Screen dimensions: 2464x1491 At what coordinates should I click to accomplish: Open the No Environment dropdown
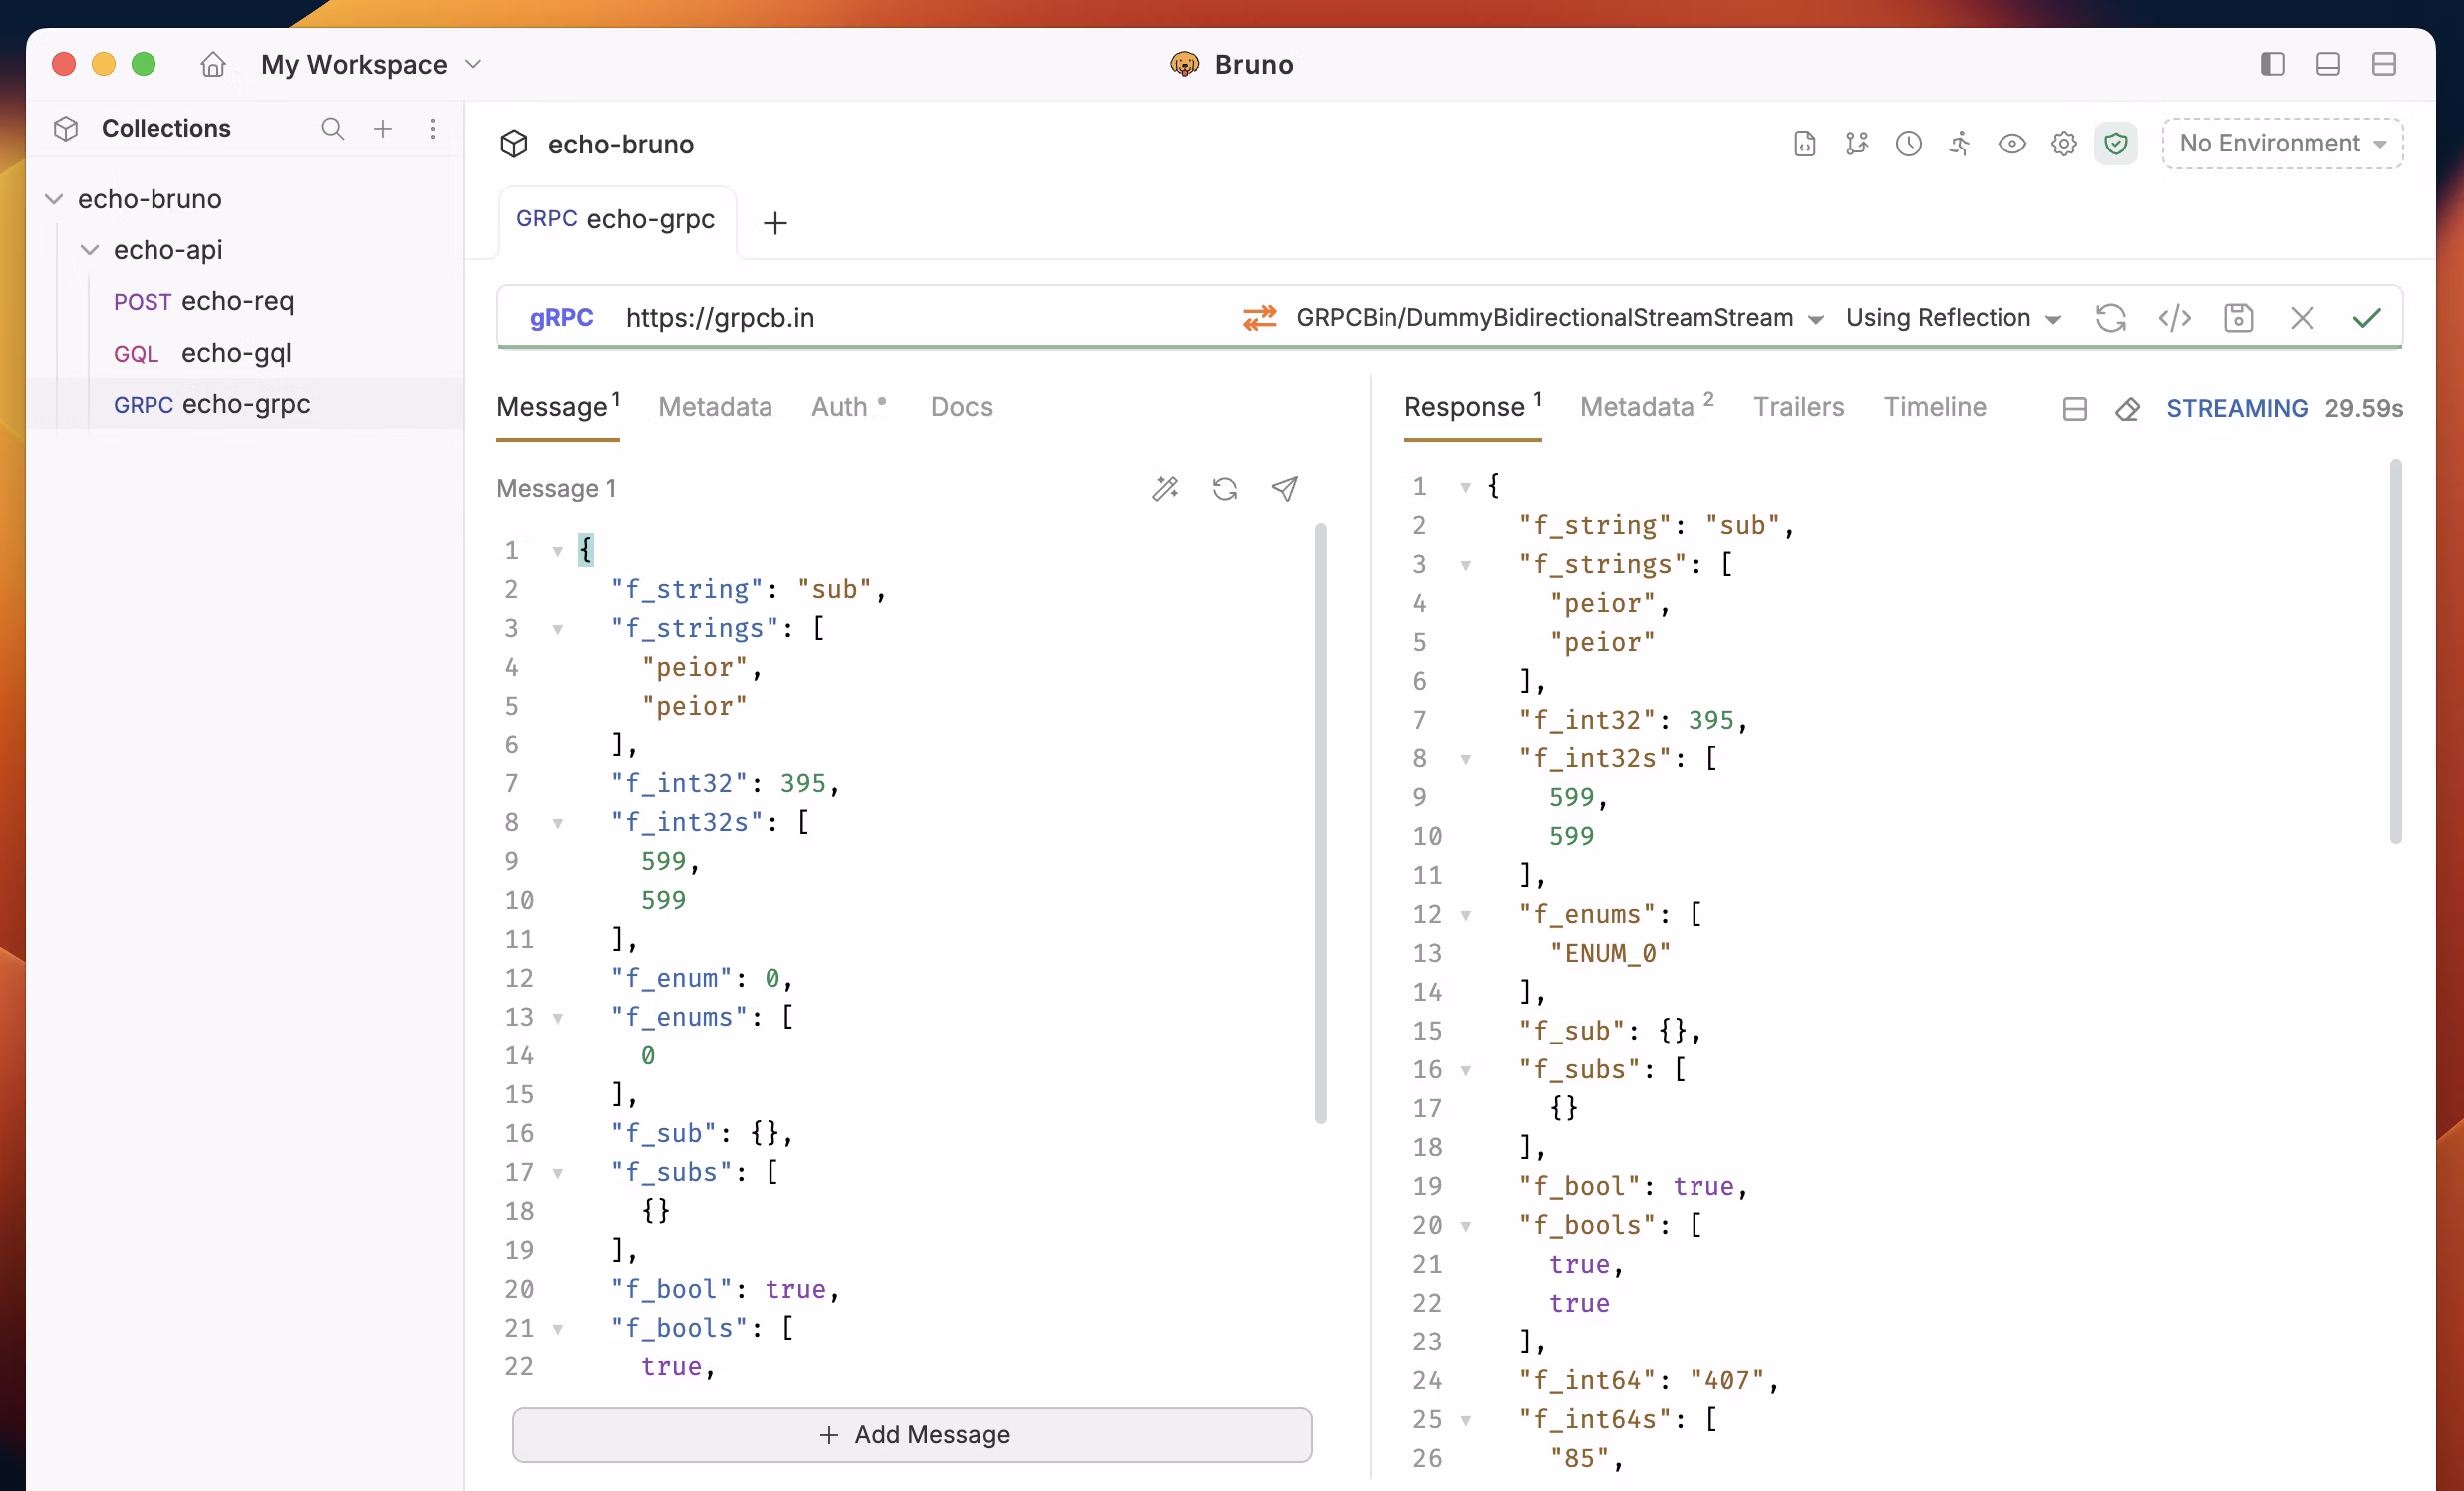[x=2282, y=144]
